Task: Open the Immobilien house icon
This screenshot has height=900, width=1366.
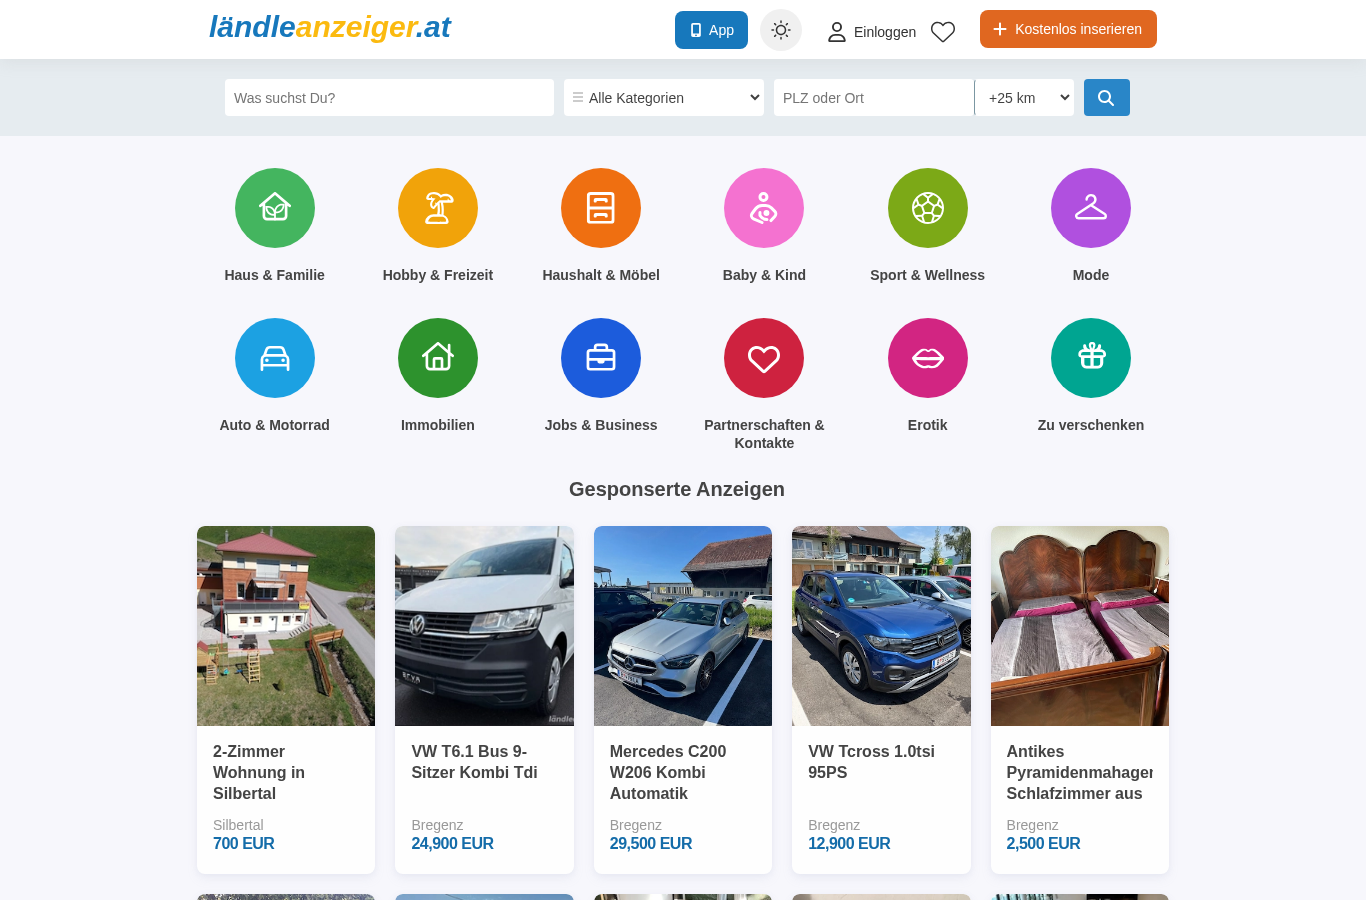Action: [438, 358]
